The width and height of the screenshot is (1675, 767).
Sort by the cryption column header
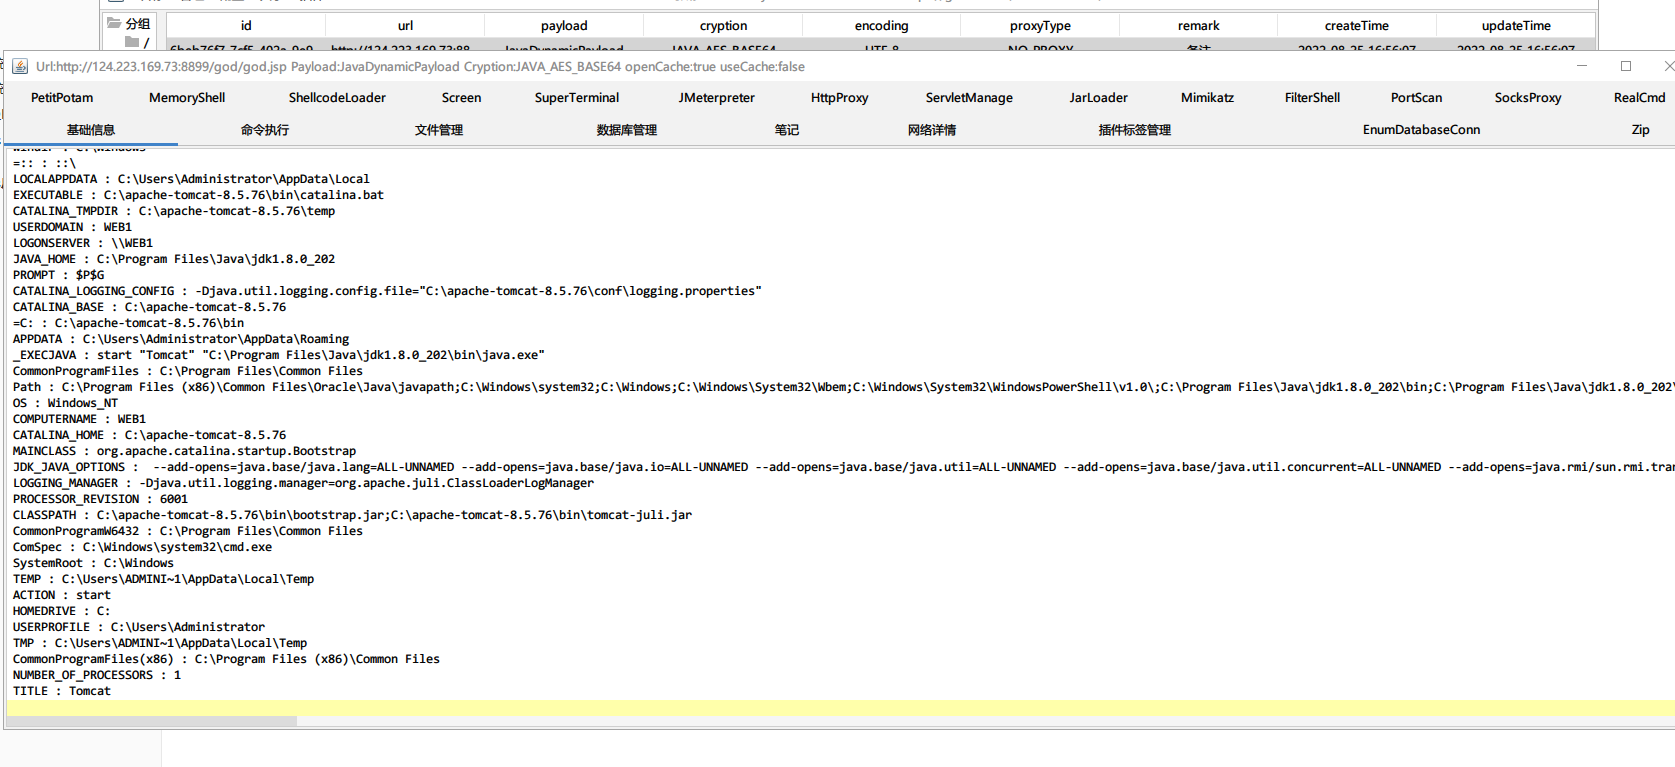pyautogui.click(x=723, y=26)
